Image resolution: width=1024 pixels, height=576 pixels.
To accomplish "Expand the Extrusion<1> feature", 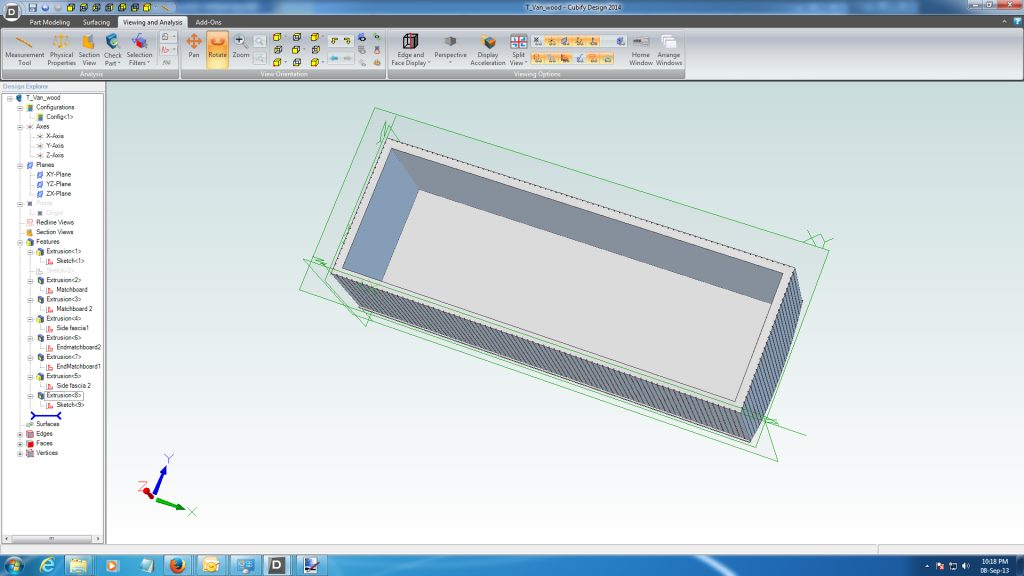I will click(29, 251).
